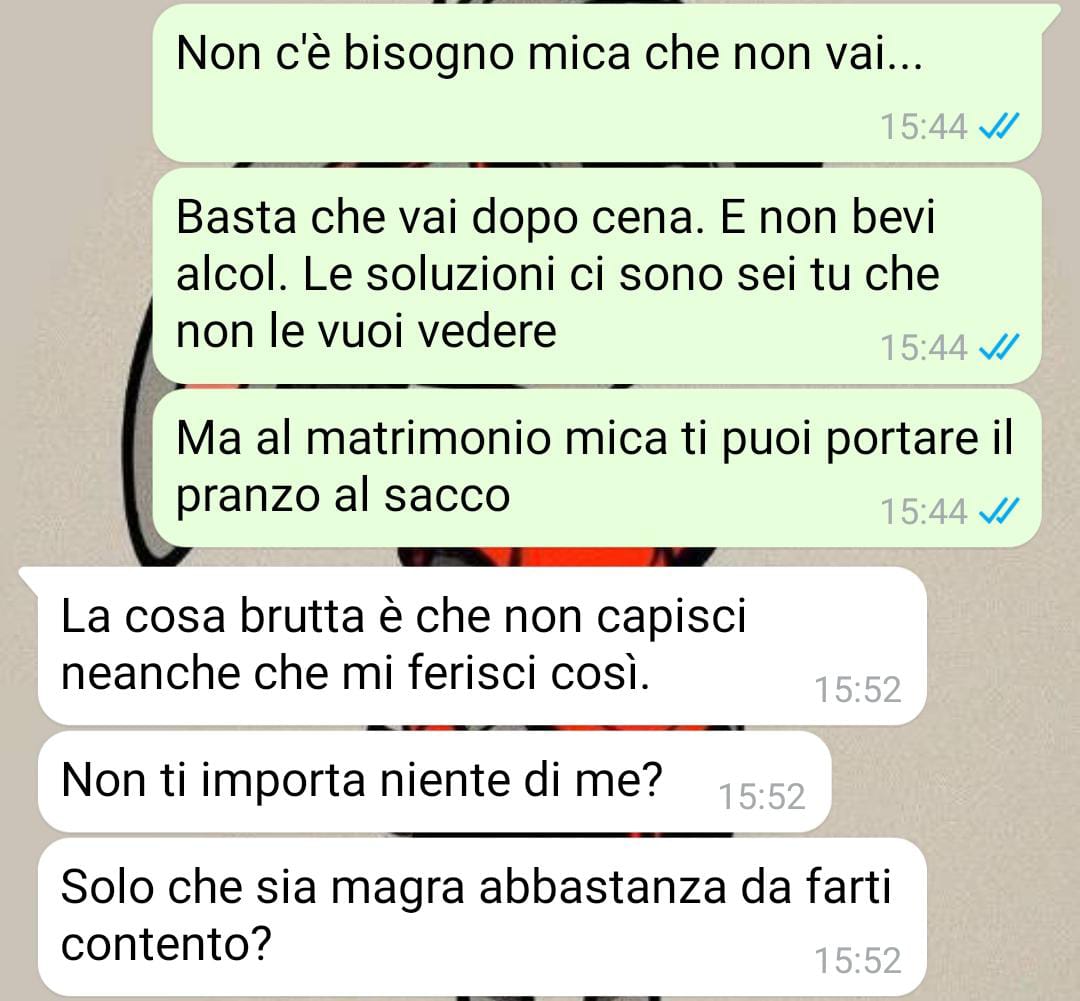Viewport: 1080px width, 1001px height.
Task: Select the received message 'La cosa brutta è che non capisci'
Action: pos(482,646)
